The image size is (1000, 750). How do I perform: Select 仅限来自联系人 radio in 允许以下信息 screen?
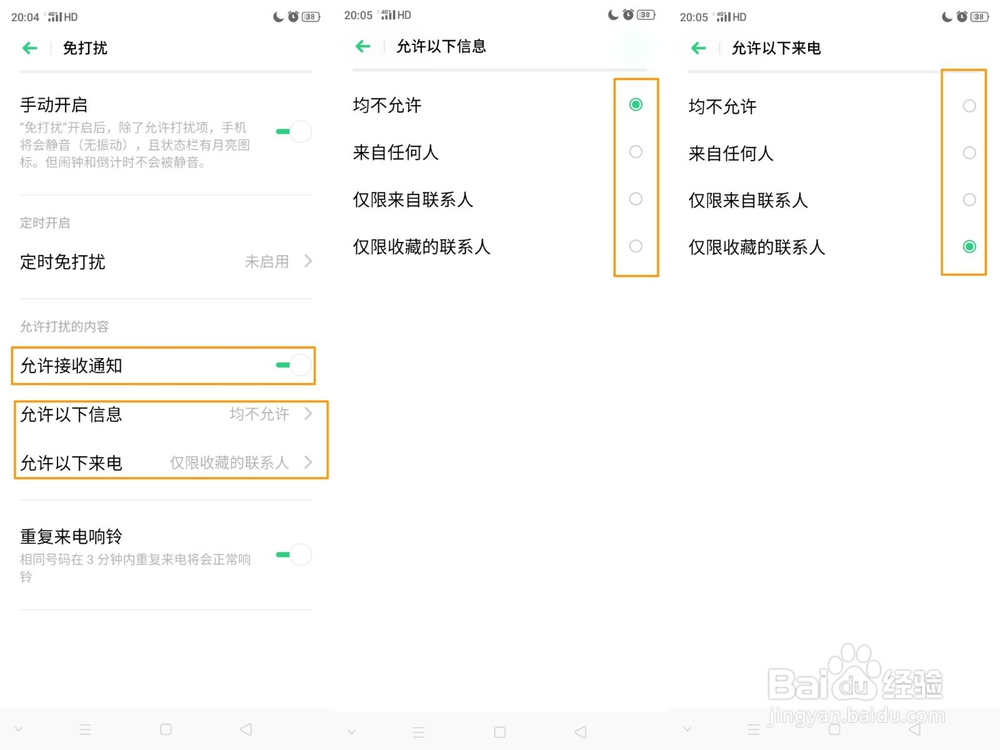[x=635, y=199]
